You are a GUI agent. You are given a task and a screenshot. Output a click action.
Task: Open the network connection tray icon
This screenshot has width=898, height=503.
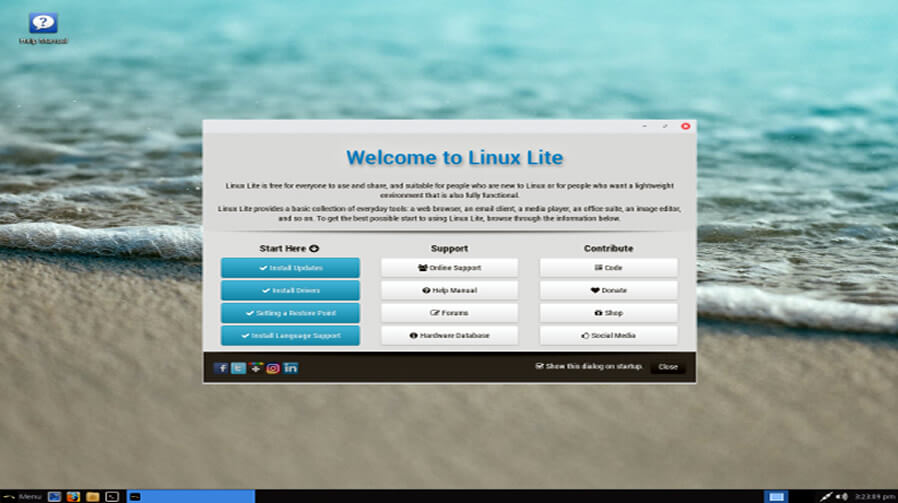[x=826, y=497]
